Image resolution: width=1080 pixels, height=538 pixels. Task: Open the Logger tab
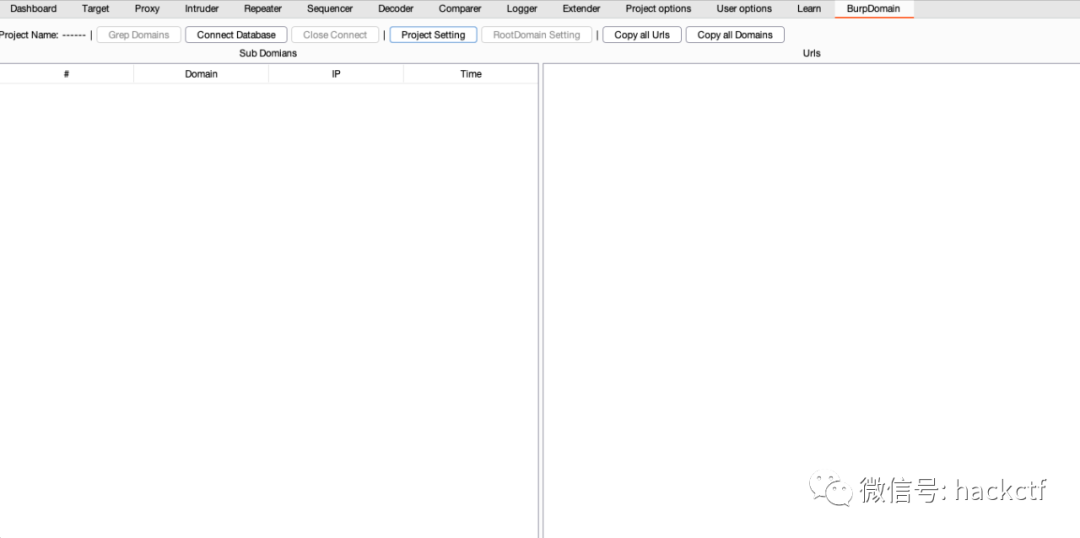[x=522, y=9]
